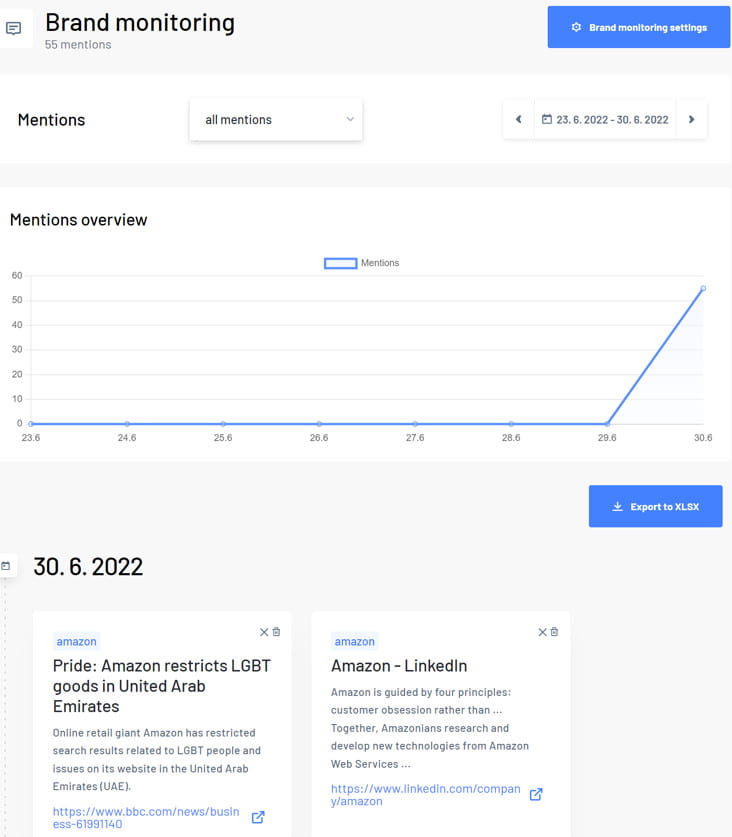This screenshot has height=837, width=732.
Task: Click the calendar icon beside 30. 6. 2022
Action: [6, 566]
